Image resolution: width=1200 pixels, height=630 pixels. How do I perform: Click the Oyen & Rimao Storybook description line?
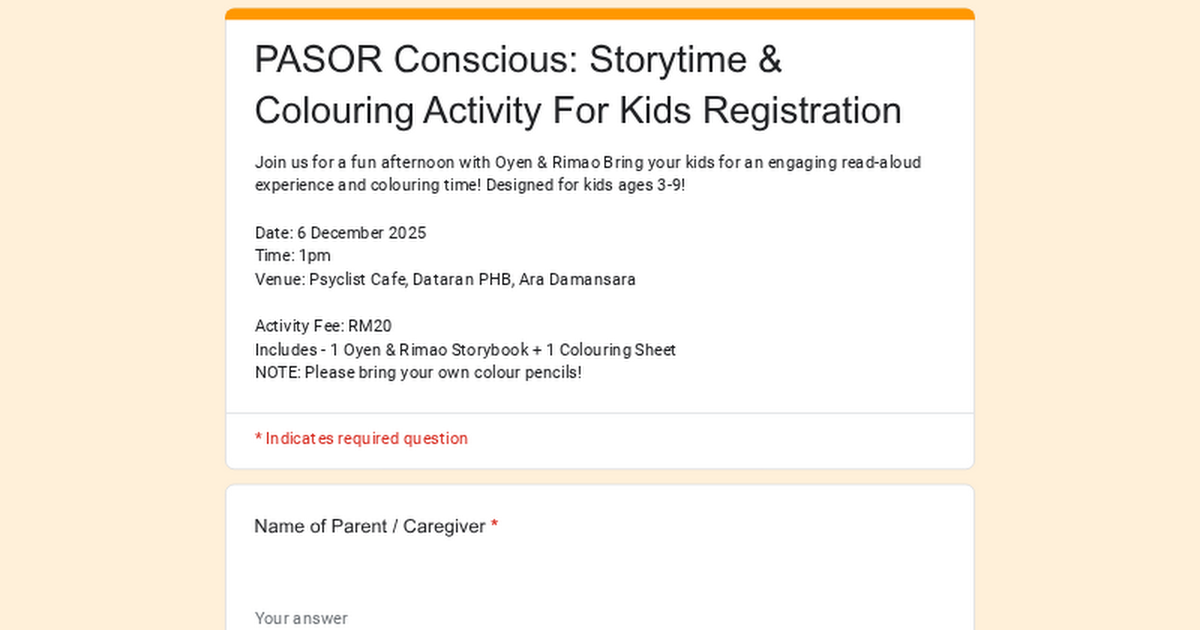tap(465, 349)
